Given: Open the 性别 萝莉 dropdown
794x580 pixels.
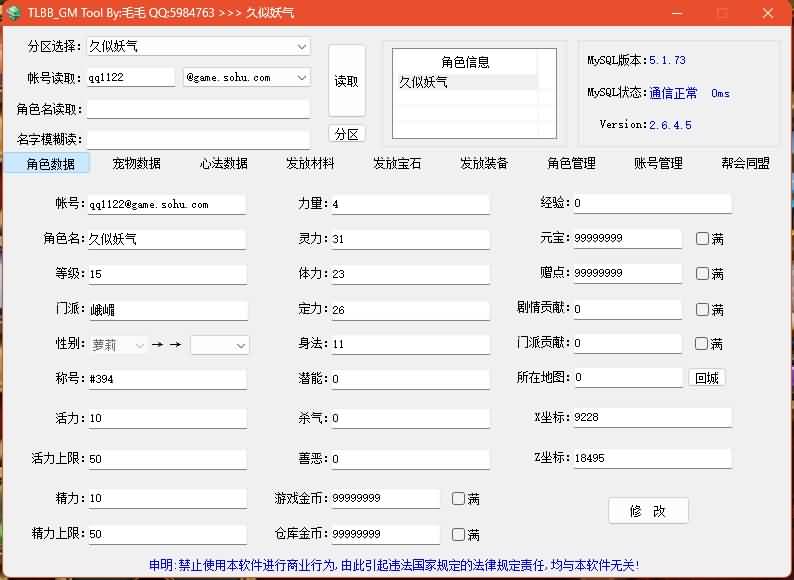Looking at the screenshot, I should click(x=118, y=345).
